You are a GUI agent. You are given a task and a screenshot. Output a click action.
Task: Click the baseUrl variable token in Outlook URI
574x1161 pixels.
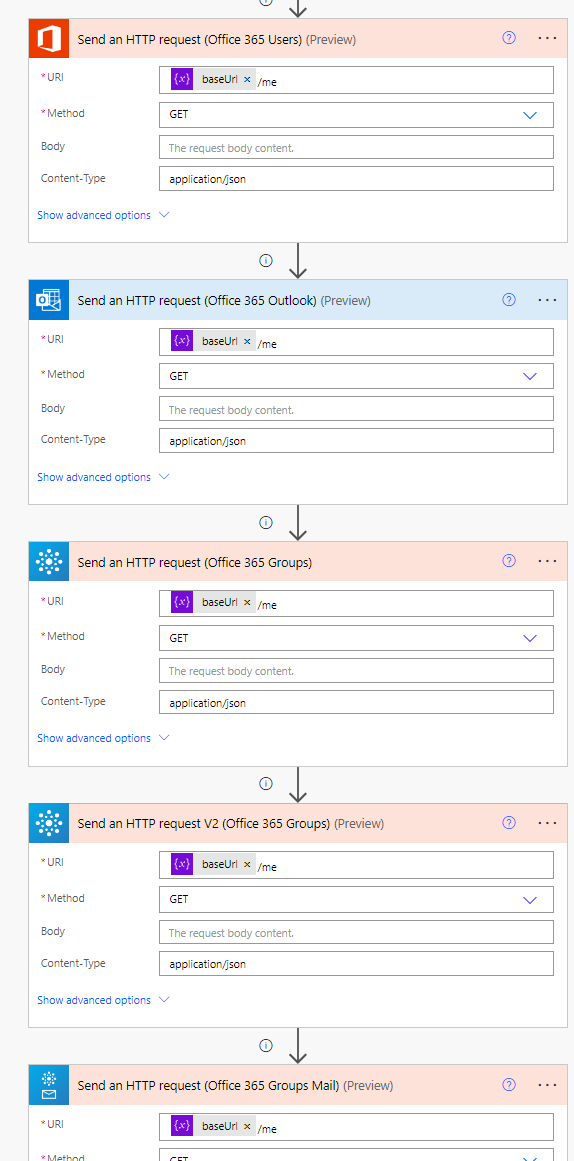[x=213, y=341]
